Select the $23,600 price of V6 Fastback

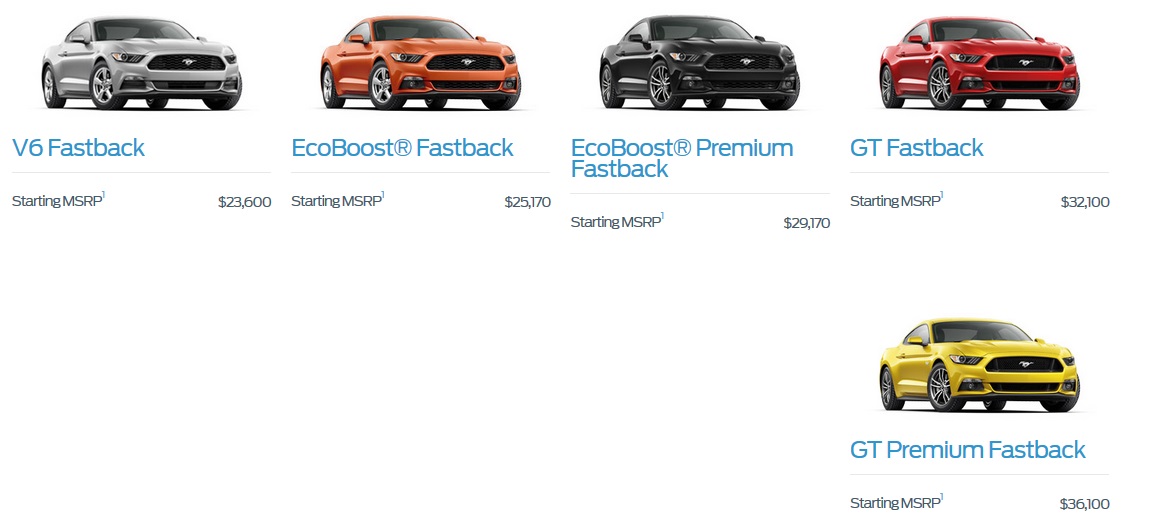point(245,202)
